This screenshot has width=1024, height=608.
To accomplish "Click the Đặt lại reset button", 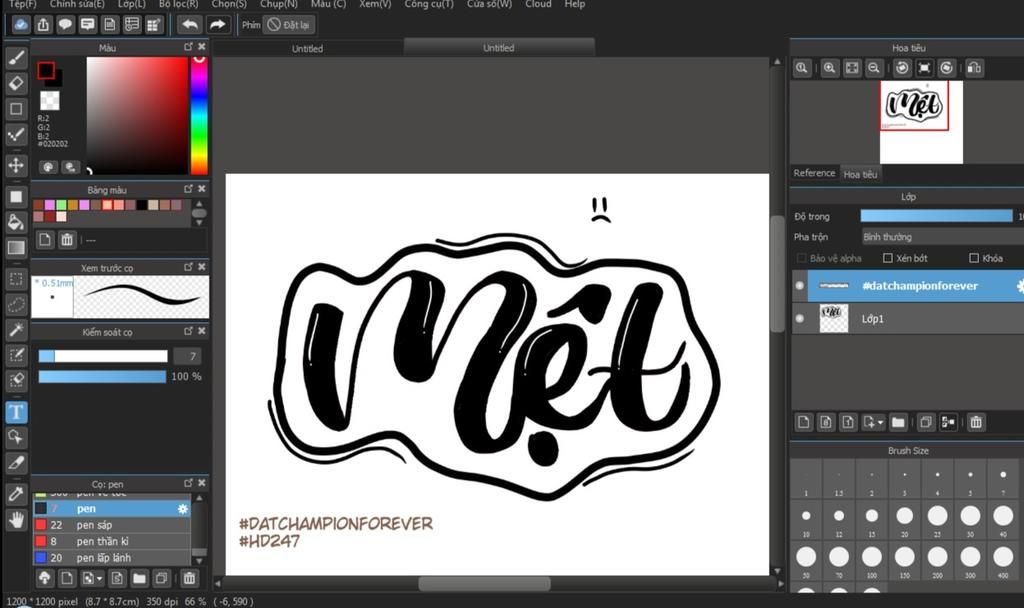I will click(289, 25).
